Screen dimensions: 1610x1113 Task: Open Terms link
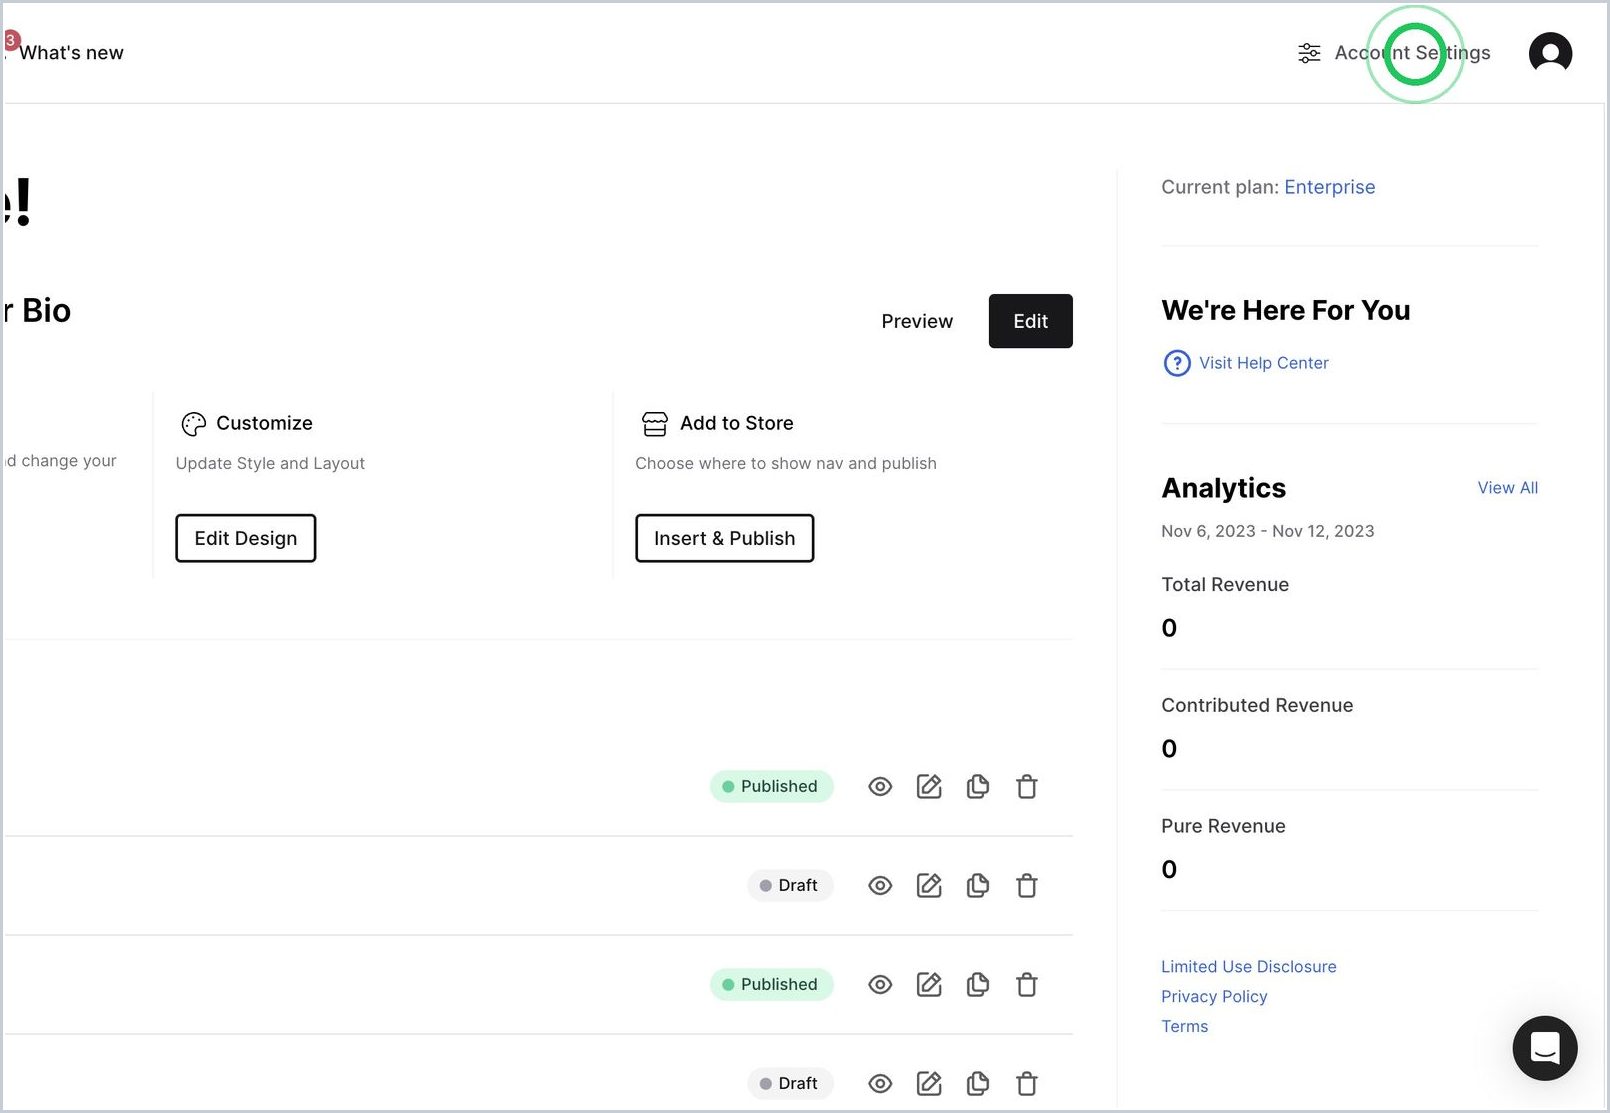pyautogui.click(x=1184, y=1027)
